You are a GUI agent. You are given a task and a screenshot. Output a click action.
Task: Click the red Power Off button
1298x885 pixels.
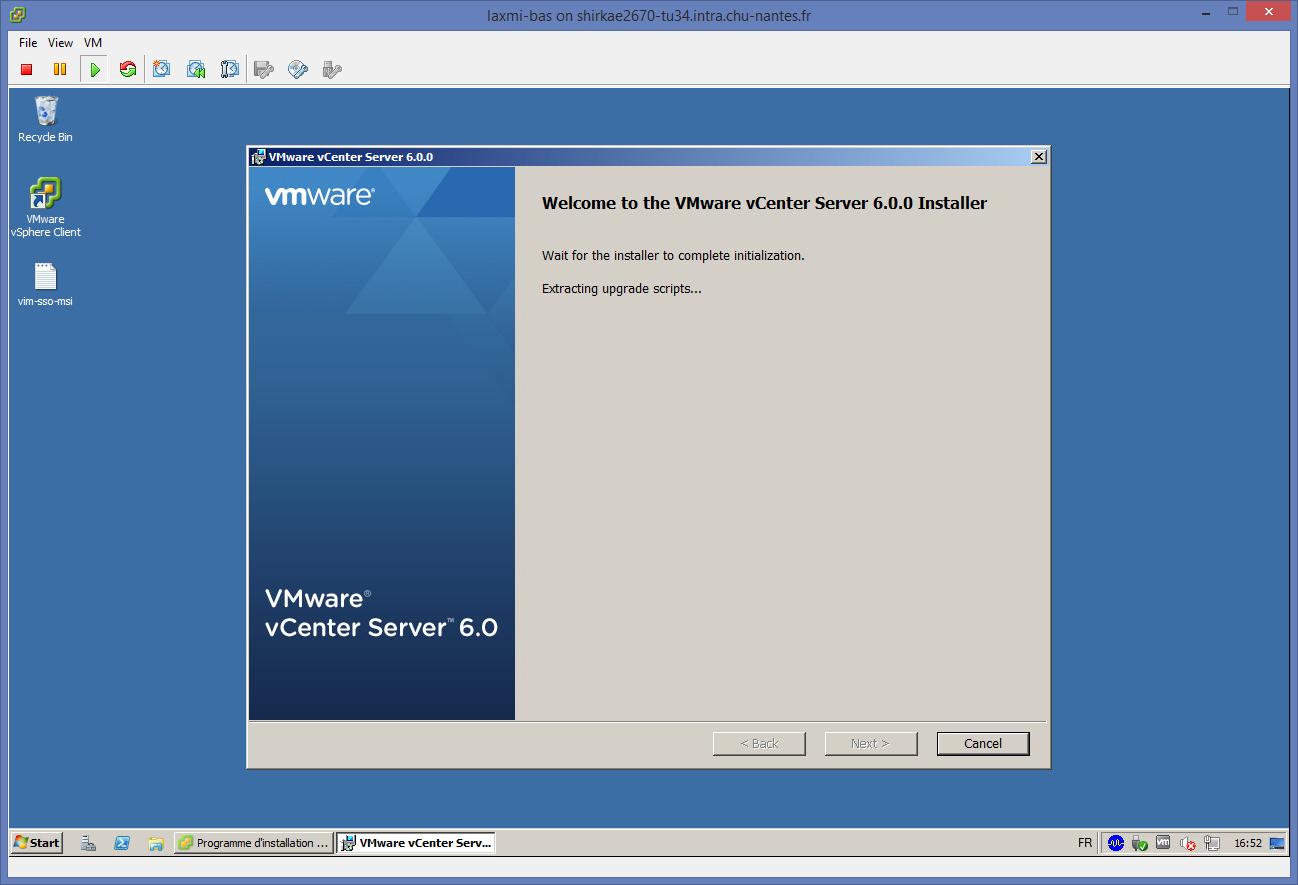pyautogui.click(x=27, y=69)
